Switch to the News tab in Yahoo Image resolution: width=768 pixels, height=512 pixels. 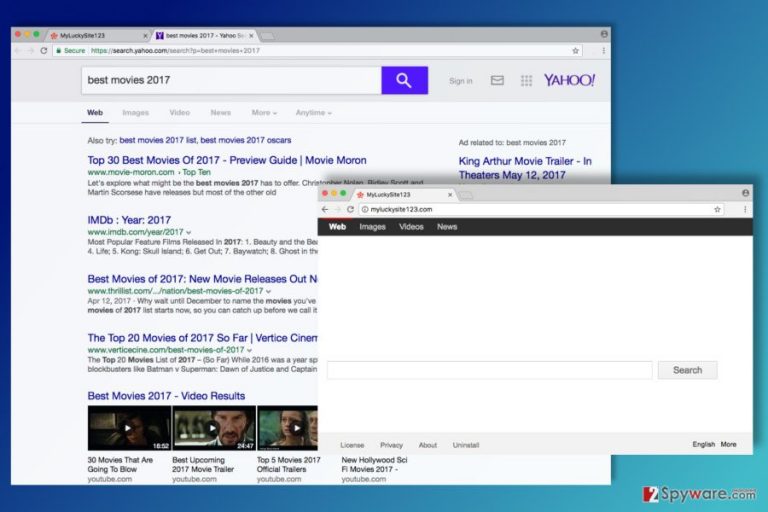[x=220, y=113]
